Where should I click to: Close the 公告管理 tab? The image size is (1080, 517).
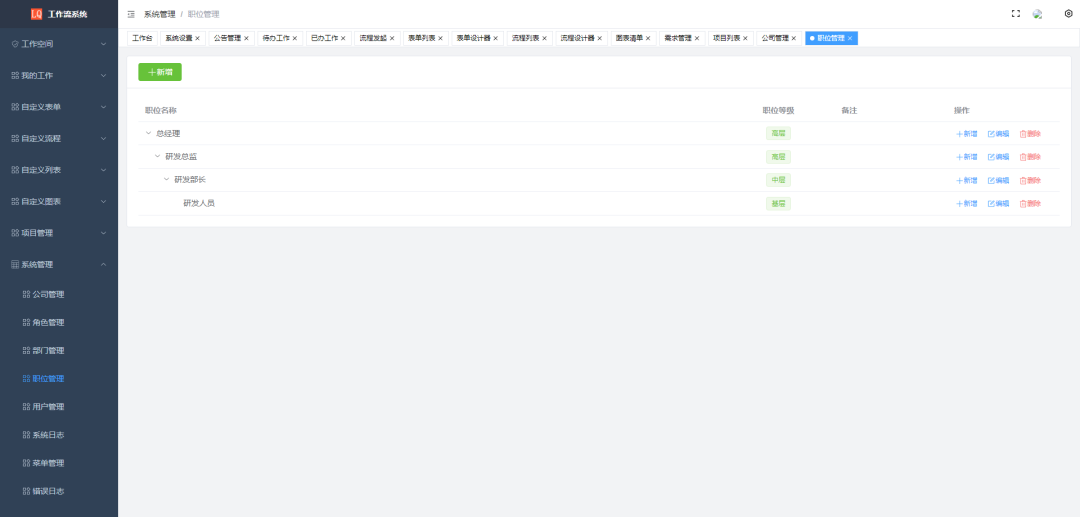(246, 38)
